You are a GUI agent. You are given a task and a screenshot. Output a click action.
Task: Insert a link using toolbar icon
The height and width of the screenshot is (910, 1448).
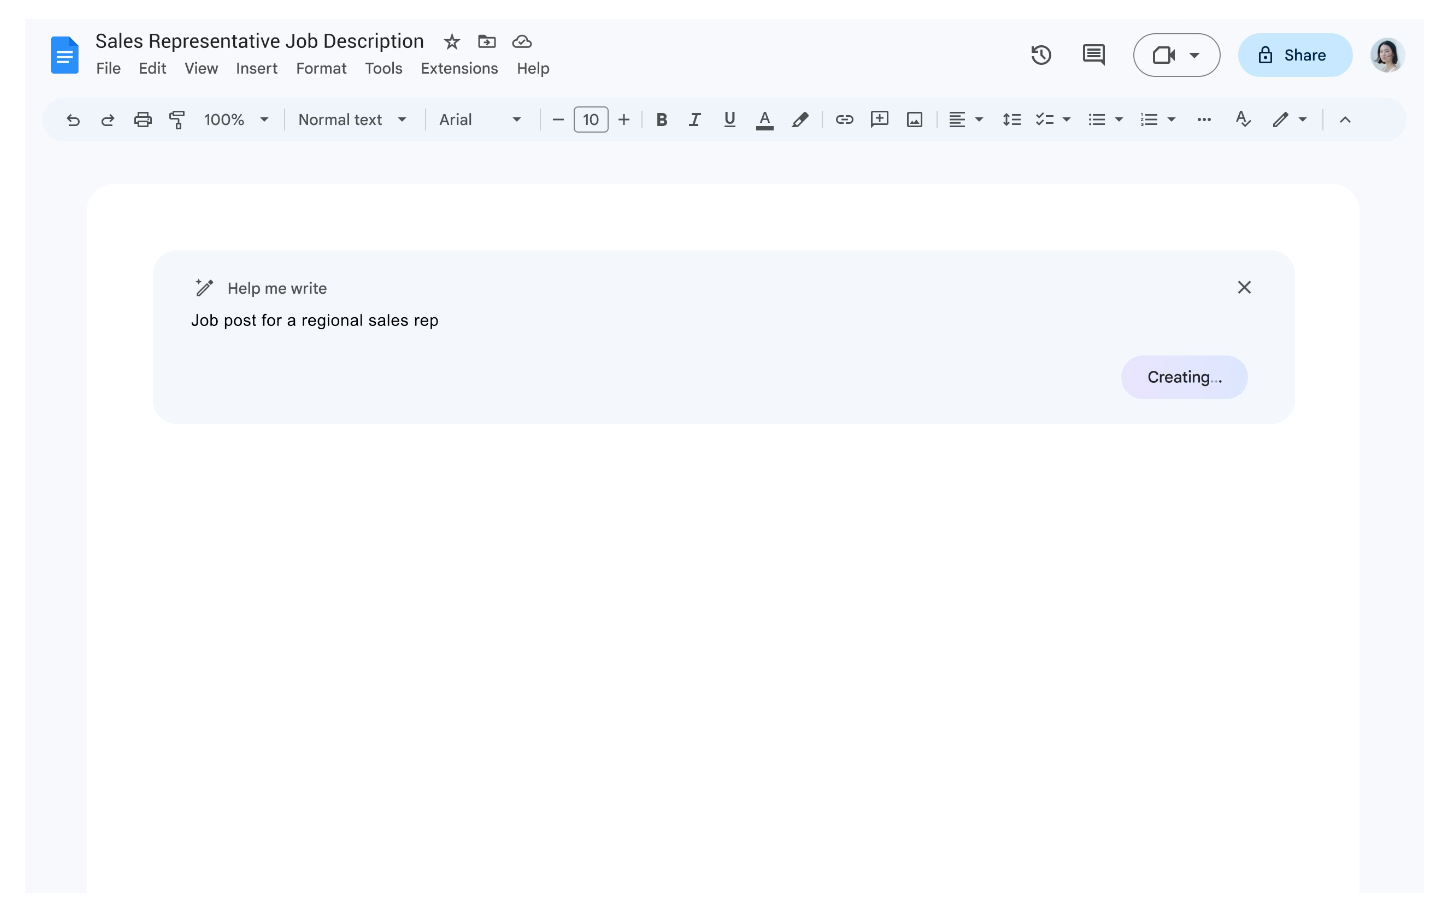844,120
